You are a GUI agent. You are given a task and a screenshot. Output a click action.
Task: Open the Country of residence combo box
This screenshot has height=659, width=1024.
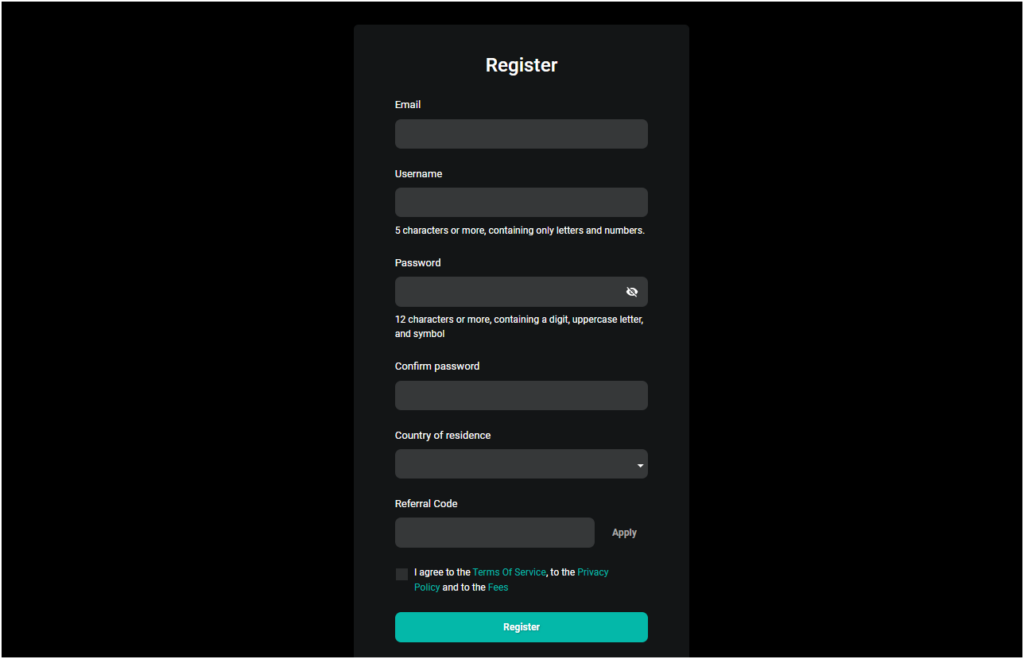521,464
